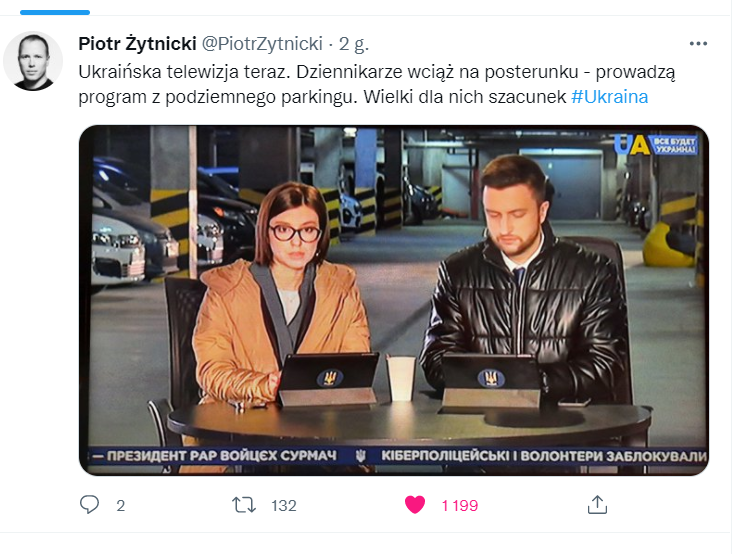The width and height of the screenshot is (743, 554).
Task: Click the 1 199 likes count
Action: point(460,506)
